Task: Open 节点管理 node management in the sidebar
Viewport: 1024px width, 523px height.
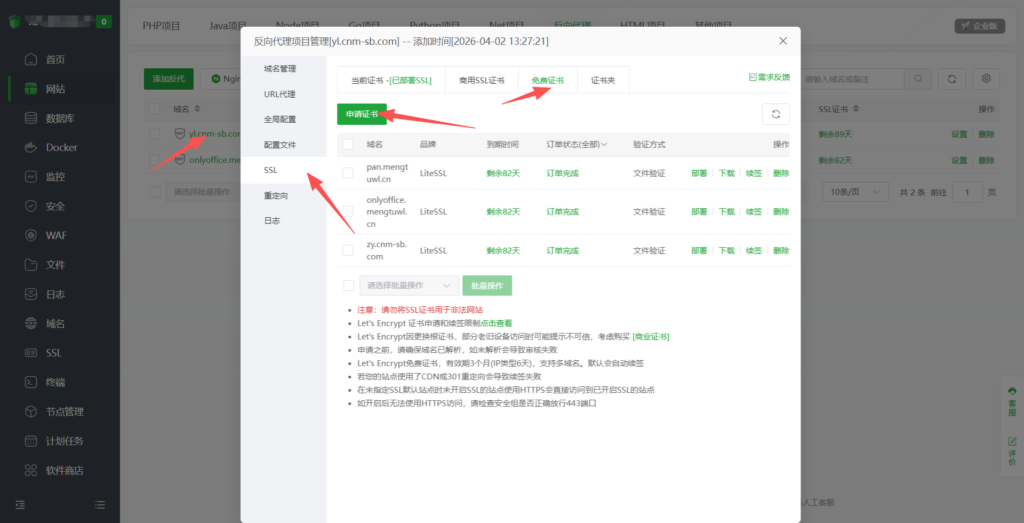Action: [64, 412]
